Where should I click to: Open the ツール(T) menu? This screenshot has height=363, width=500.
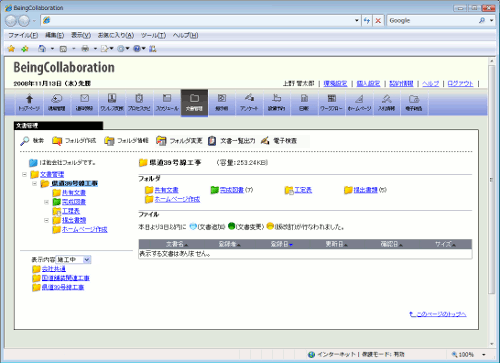point(153,35)
